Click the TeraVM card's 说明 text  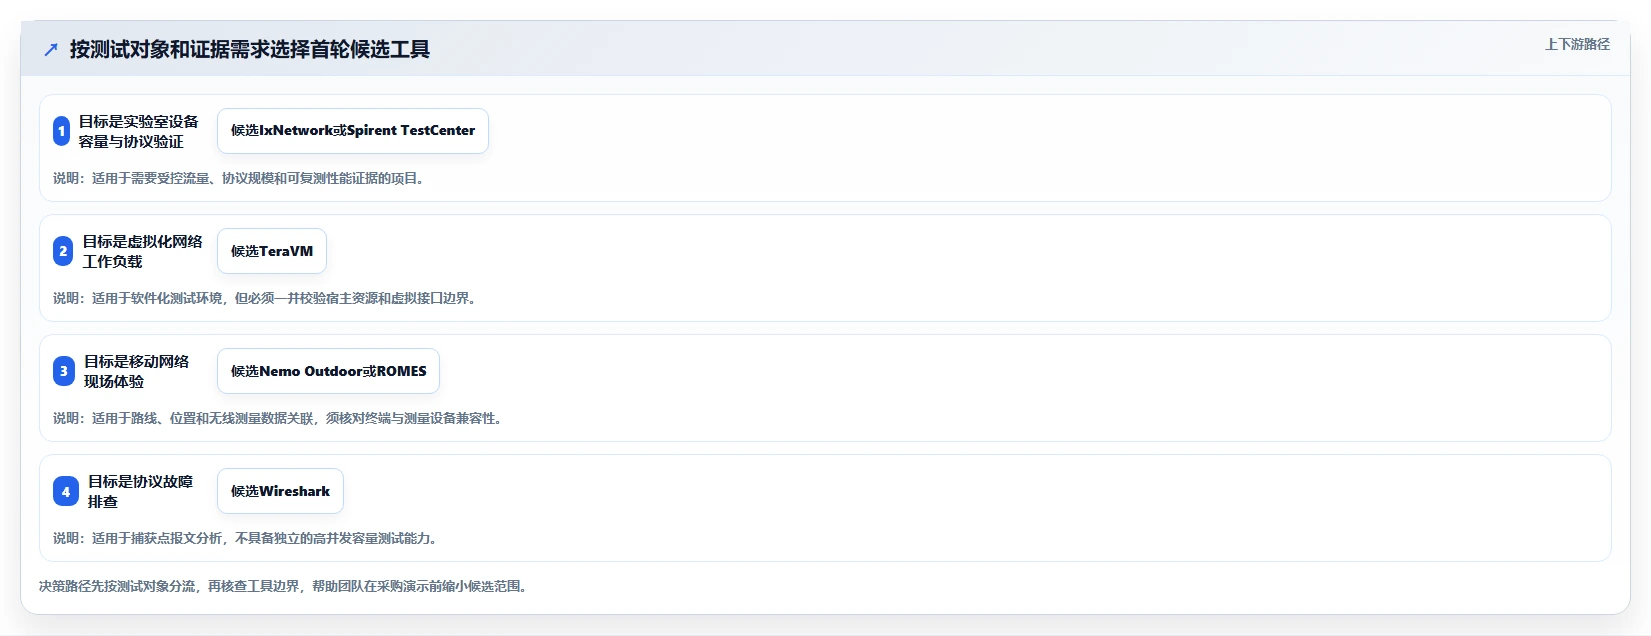click(x=266, y=298)
